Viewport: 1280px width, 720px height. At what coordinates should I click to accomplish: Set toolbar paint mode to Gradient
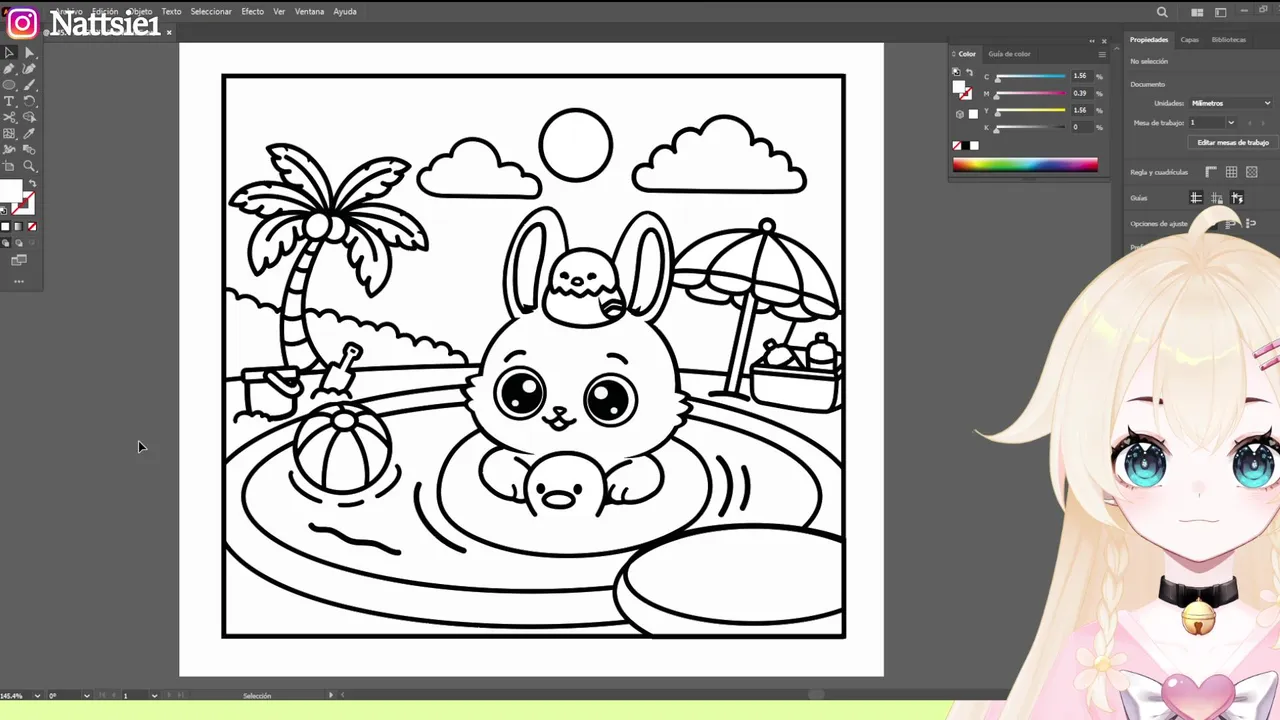[x=18, y=227]
